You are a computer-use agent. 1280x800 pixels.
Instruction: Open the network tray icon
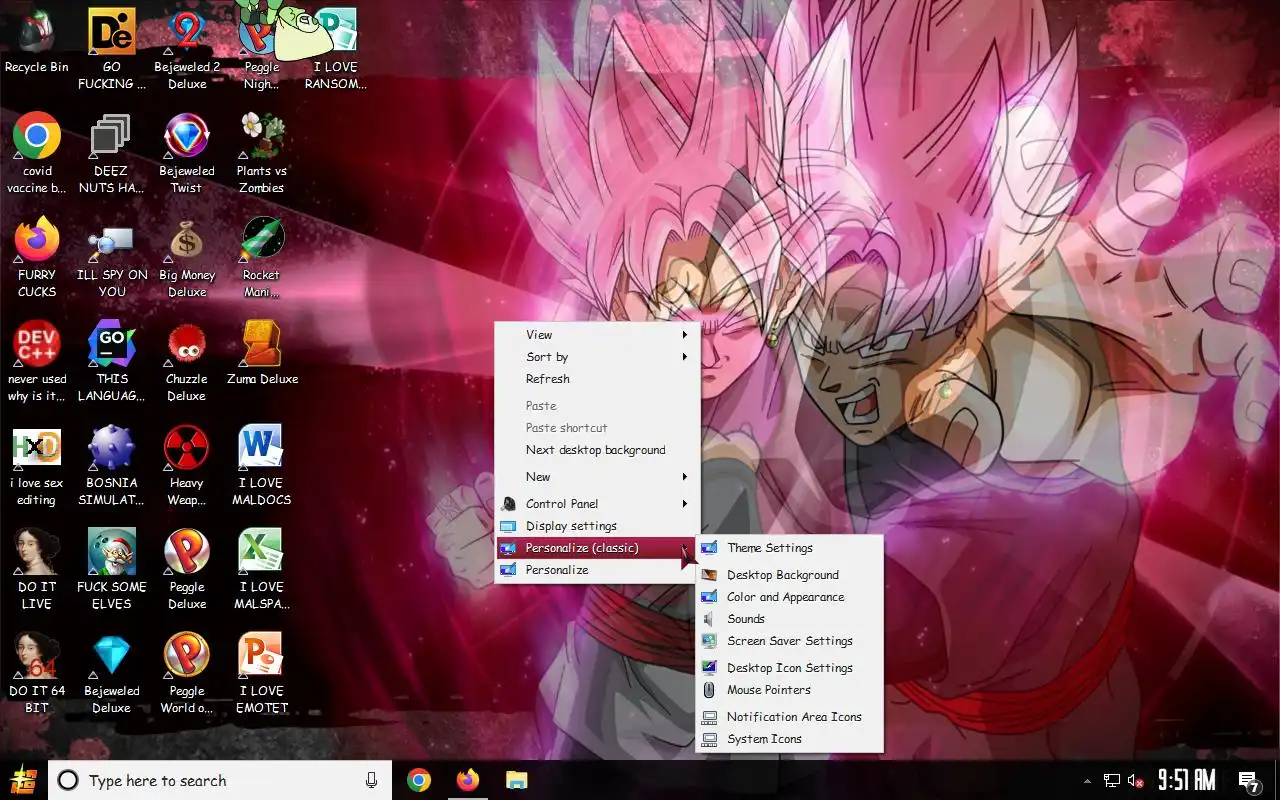click(1112, 781)
